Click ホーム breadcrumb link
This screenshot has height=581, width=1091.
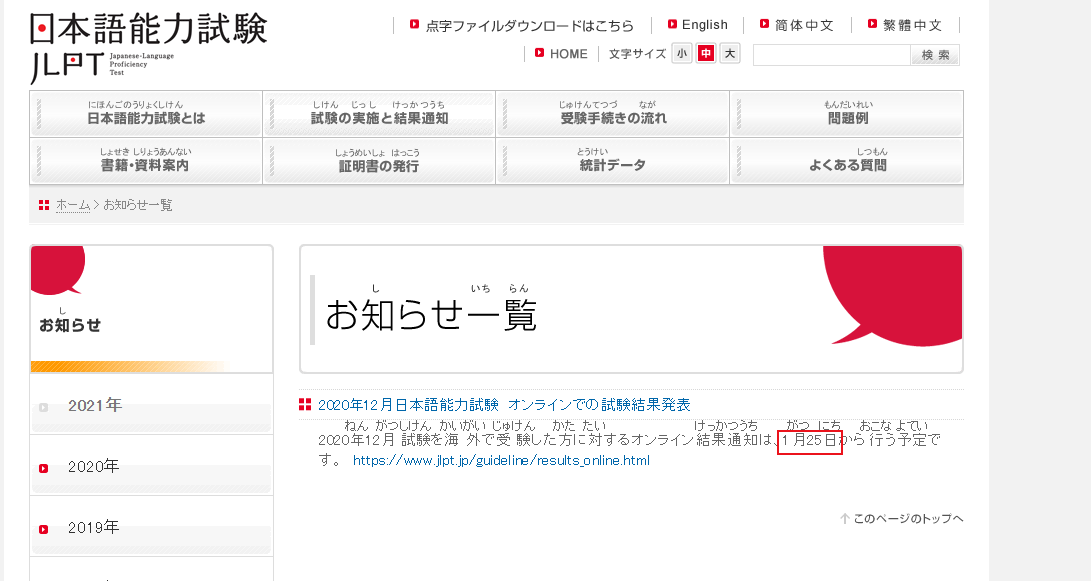pyautogui.click(x=73, y=205)
